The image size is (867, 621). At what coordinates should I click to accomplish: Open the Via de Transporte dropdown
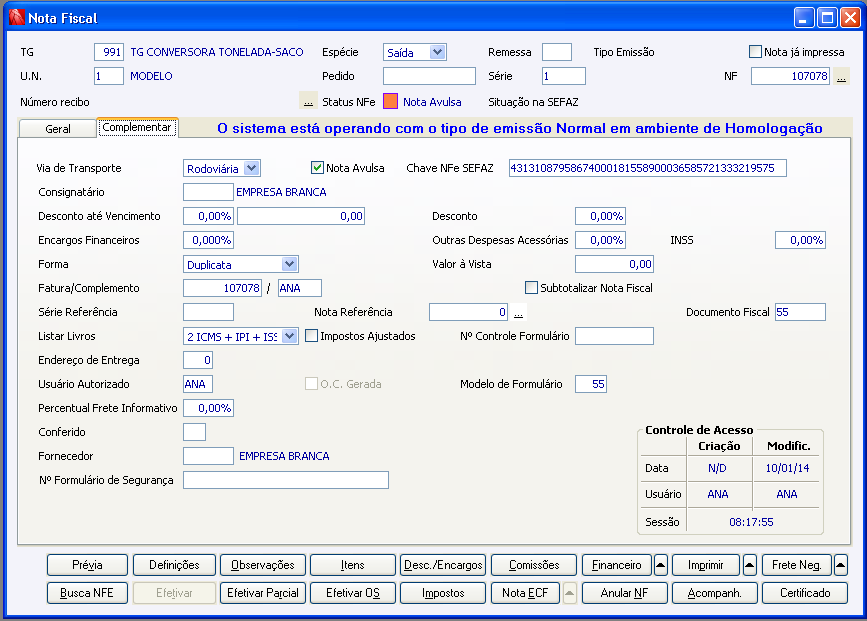click(252, 168)
